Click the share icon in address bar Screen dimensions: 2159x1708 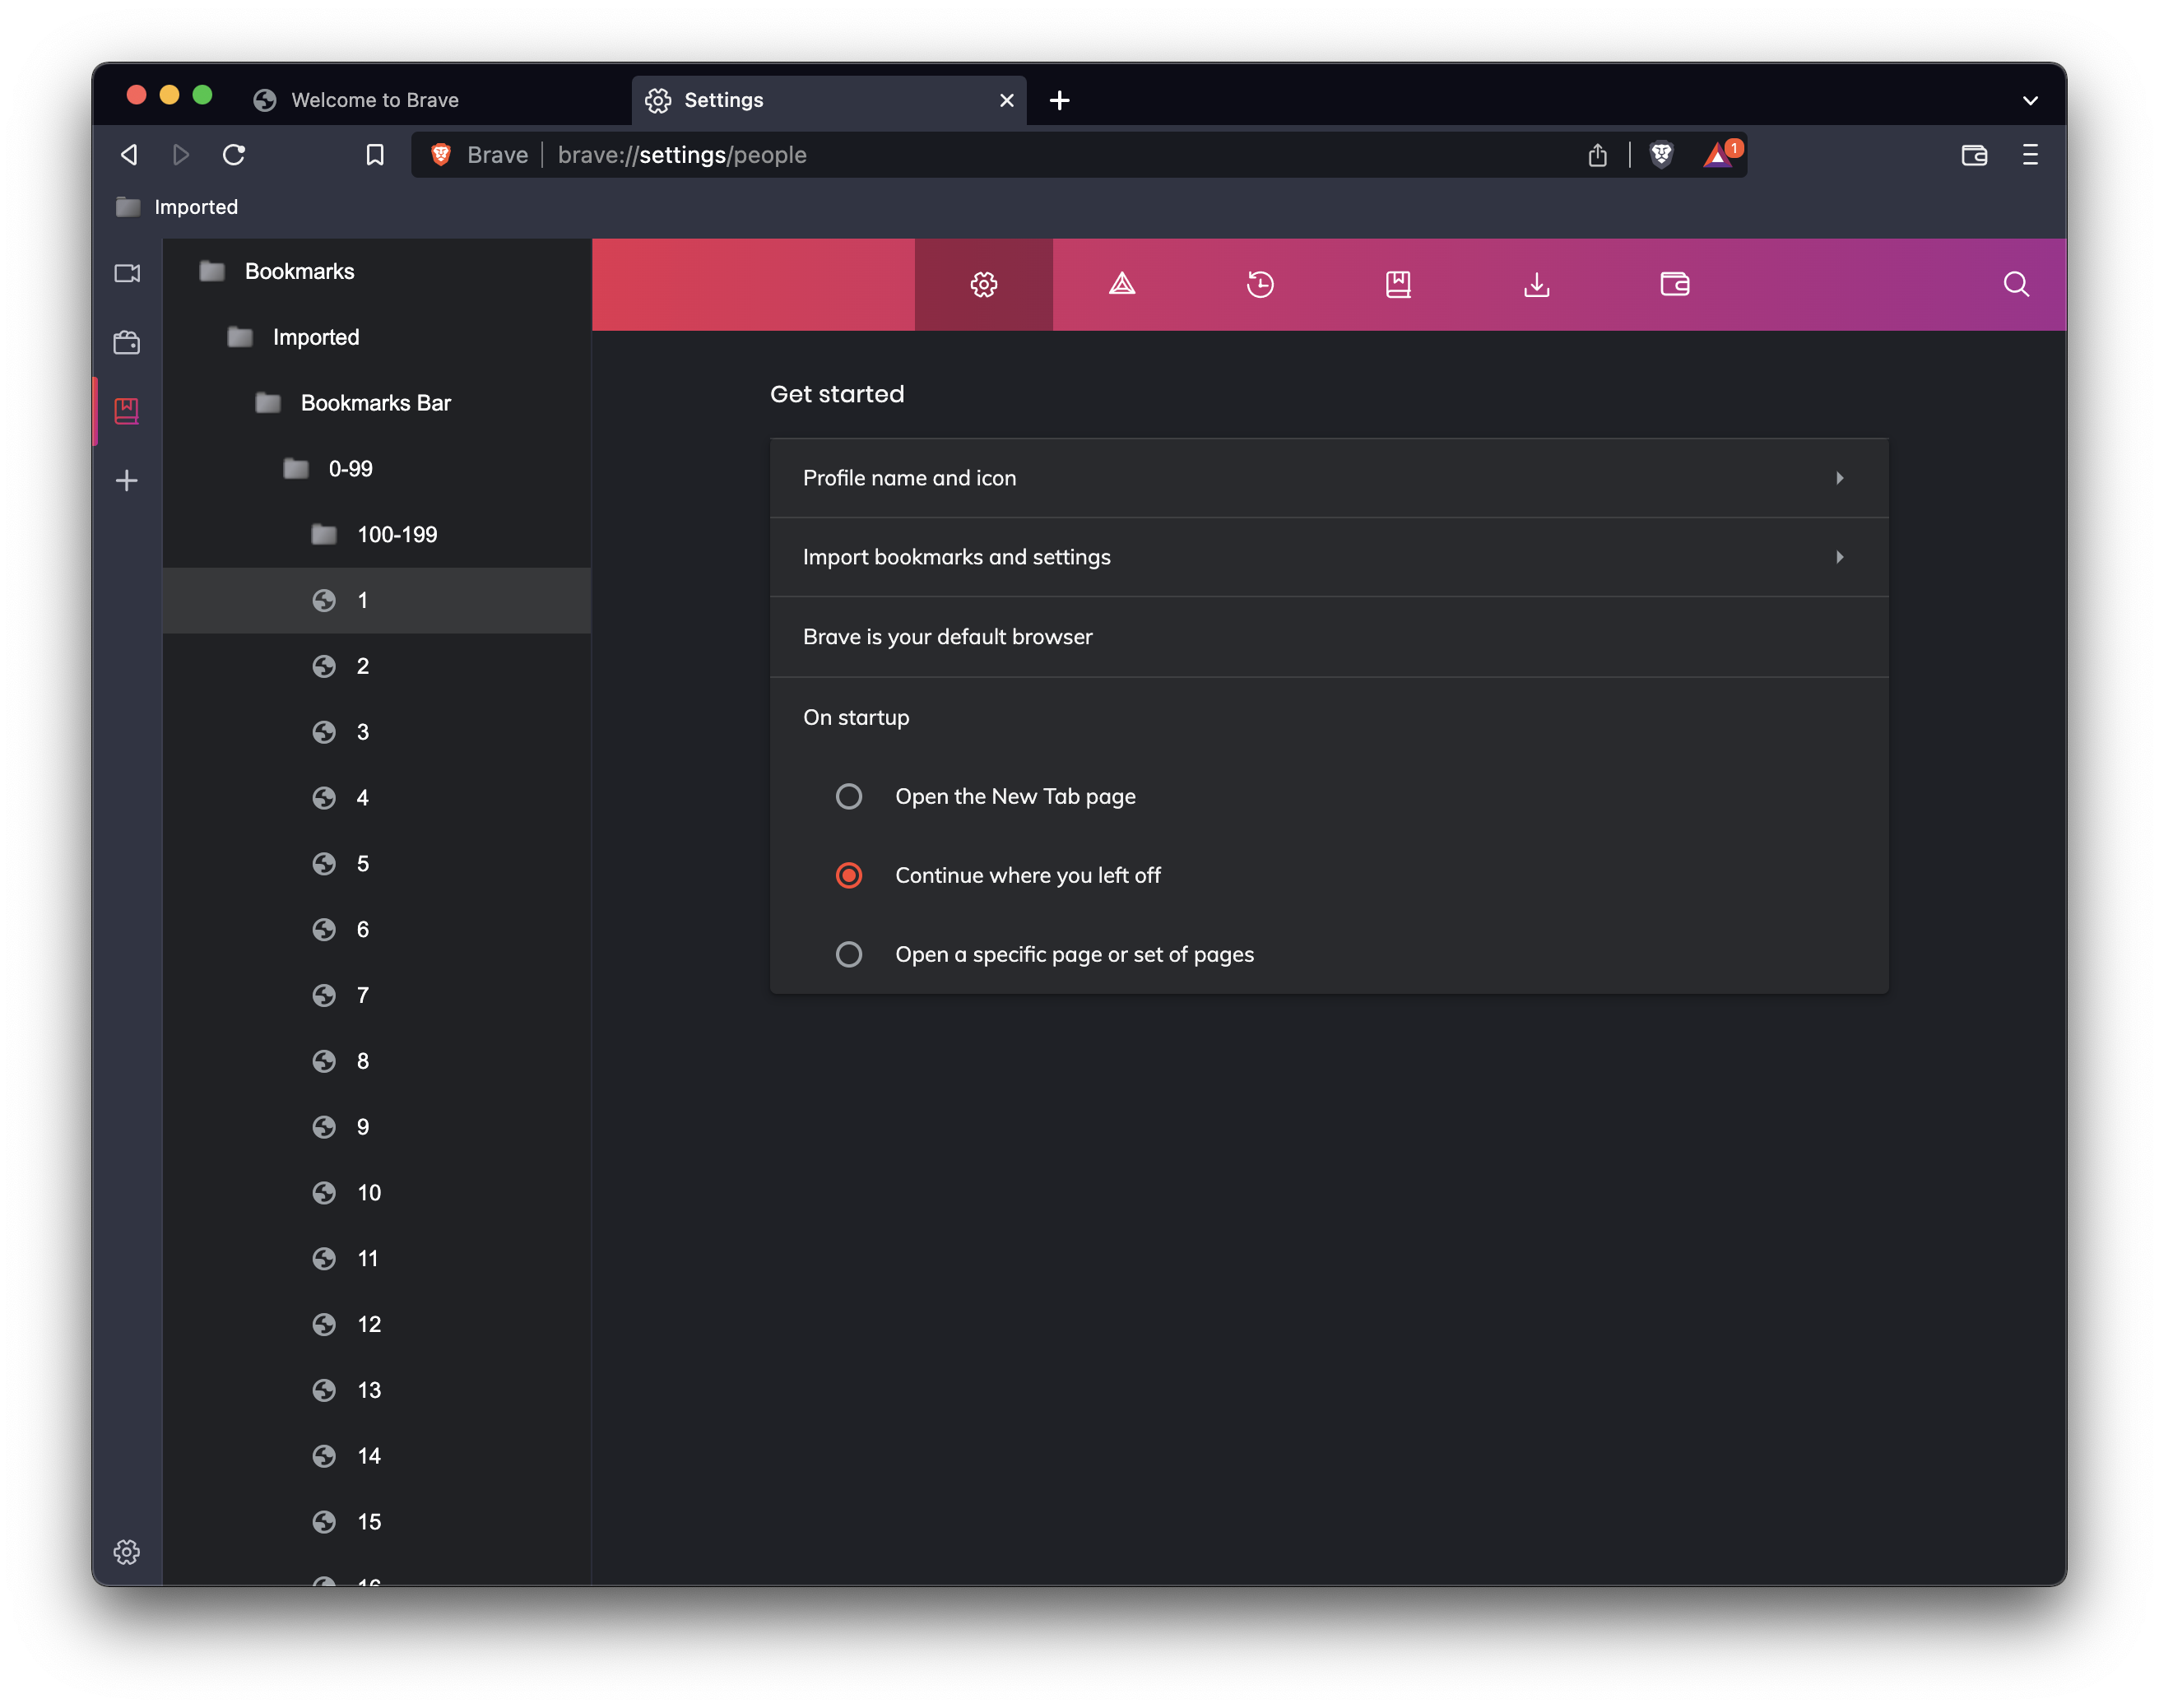(x=1597, y=155)
